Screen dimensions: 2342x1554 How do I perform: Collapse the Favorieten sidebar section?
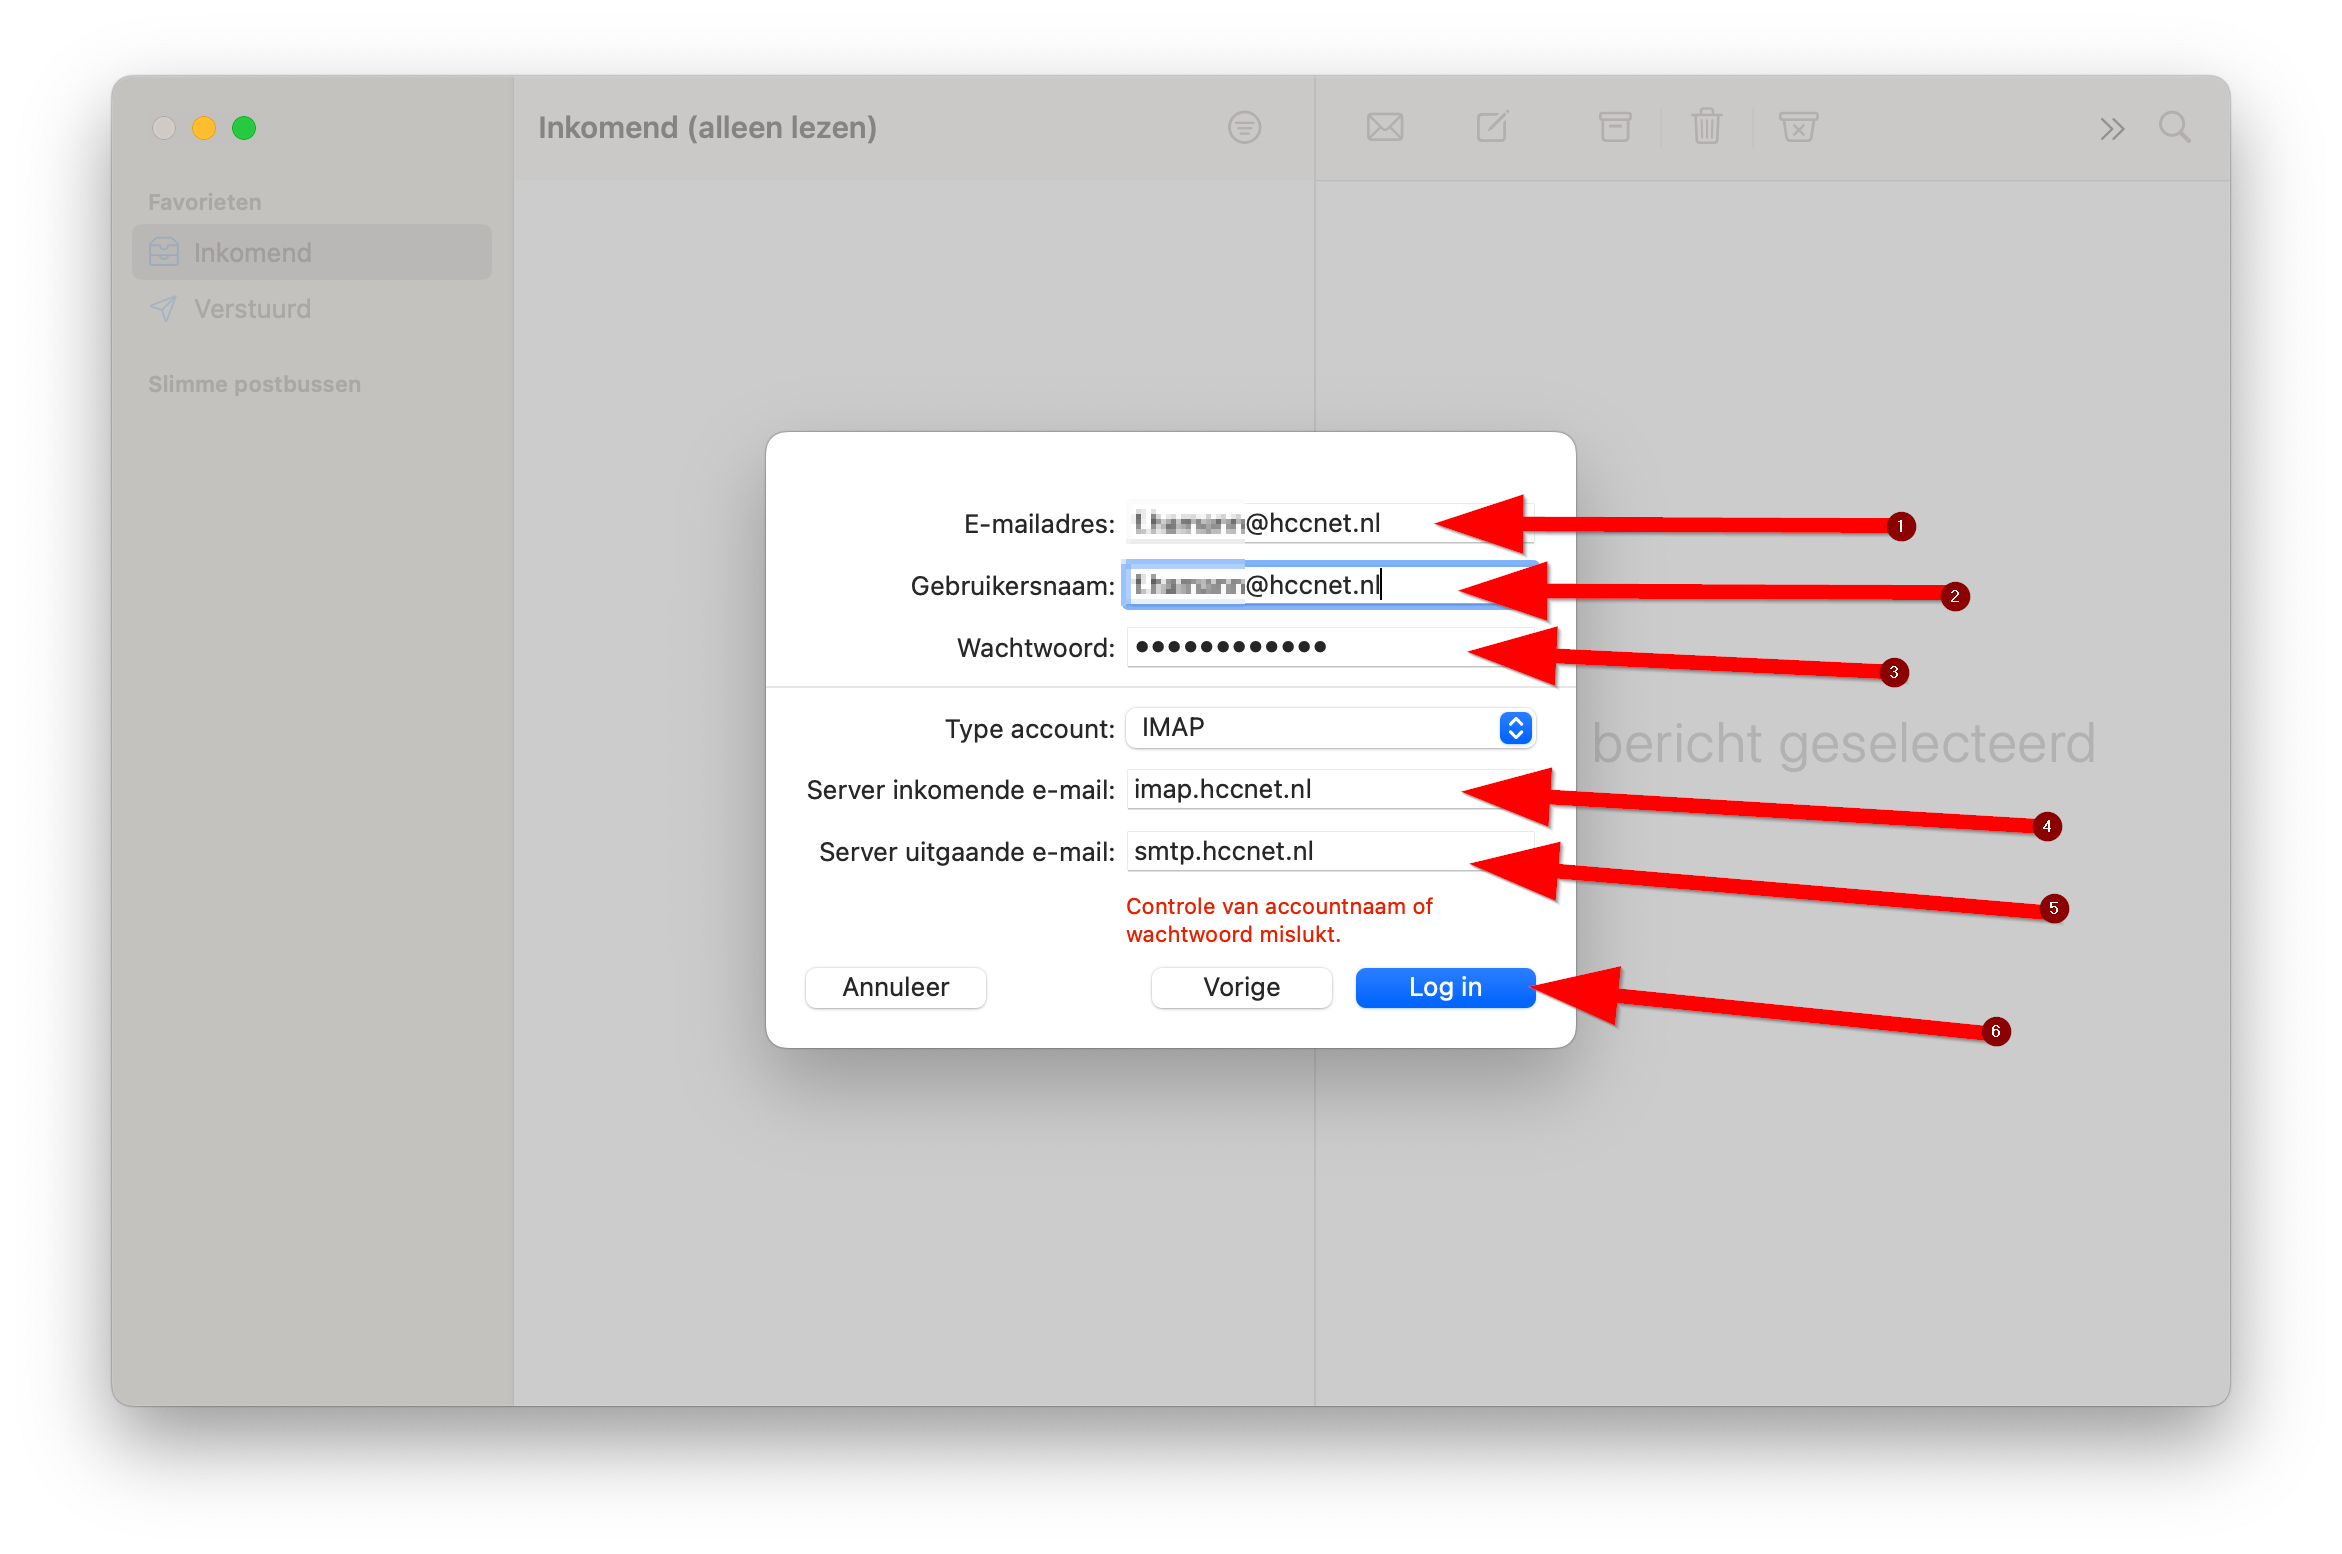[x=204, y=200]
